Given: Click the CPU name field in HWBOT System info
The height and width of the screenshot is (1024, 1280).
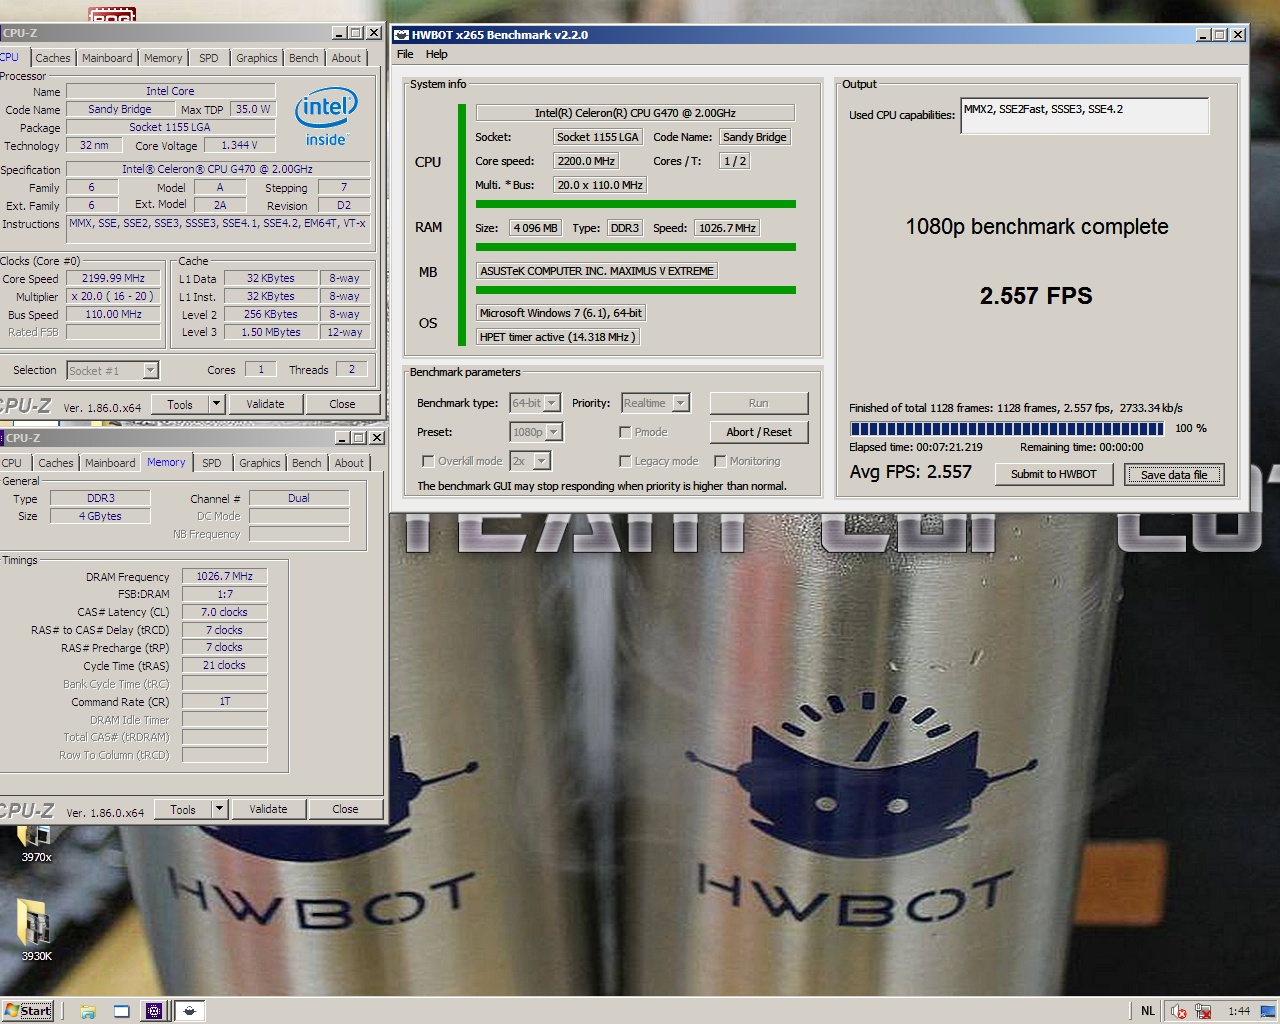Looking at the screenshot, I should click(x=635, y=113).
